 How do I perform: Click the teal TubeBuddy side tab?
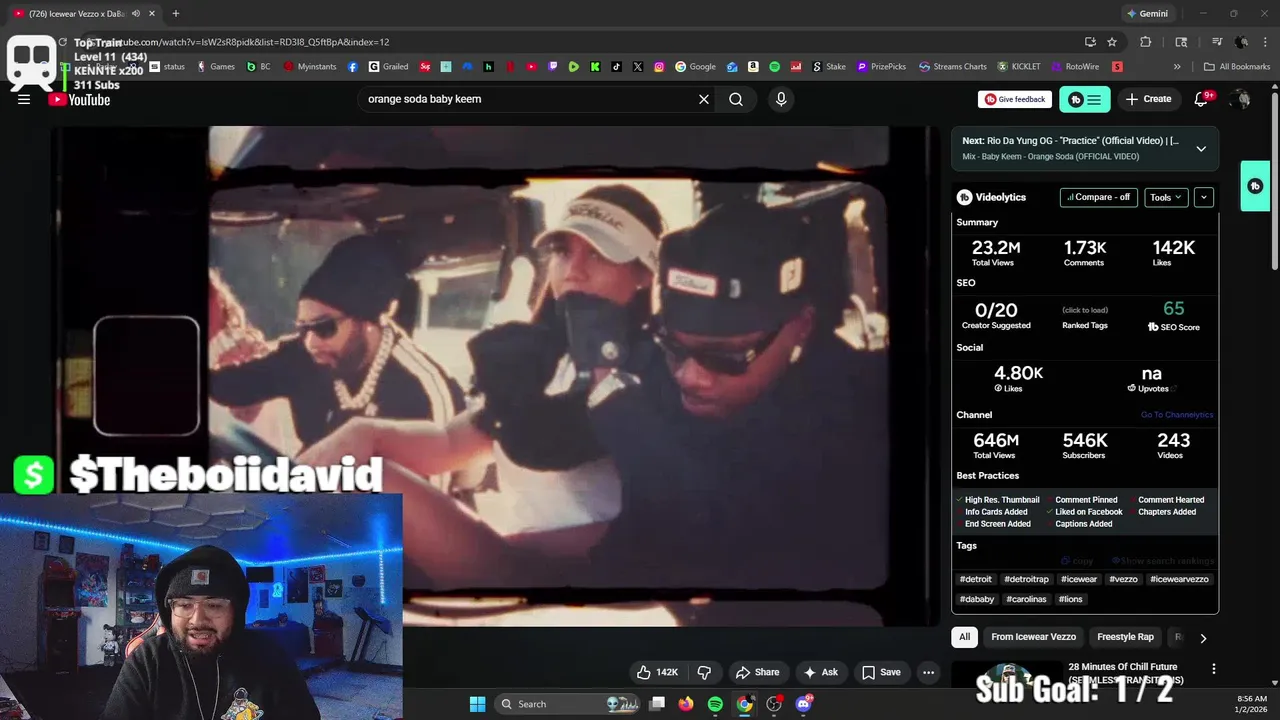[1255, 186]
